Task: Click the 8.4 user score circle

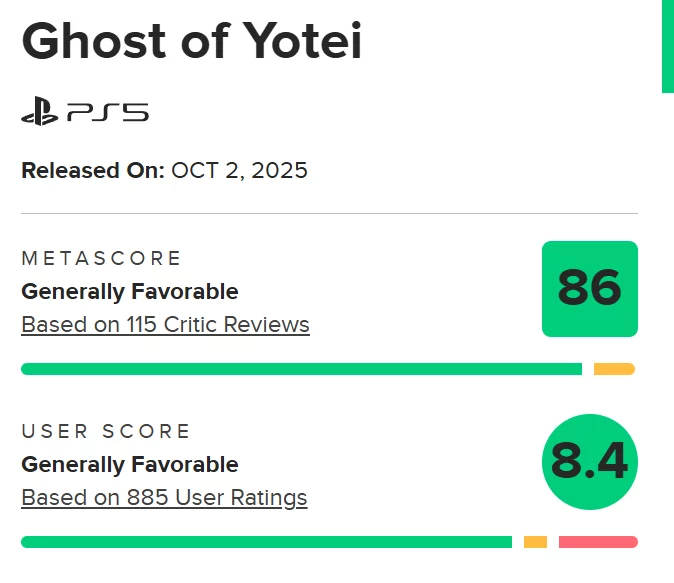Action: point(589,462)
